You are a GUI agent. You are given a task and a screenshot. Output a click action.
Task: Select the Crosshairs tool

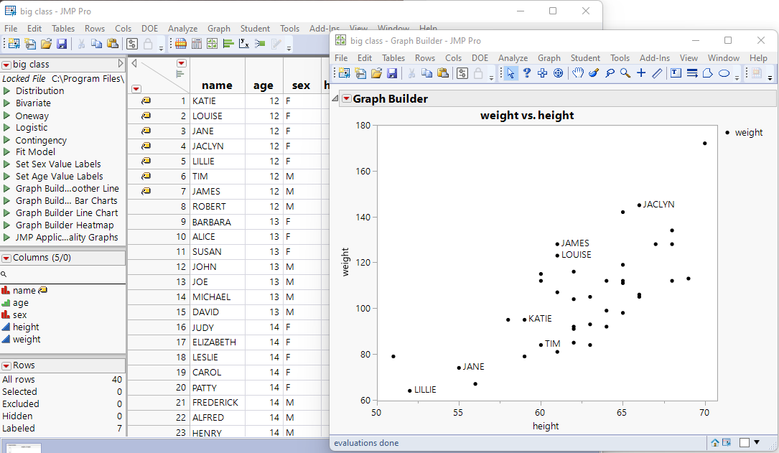pos(641,73)
